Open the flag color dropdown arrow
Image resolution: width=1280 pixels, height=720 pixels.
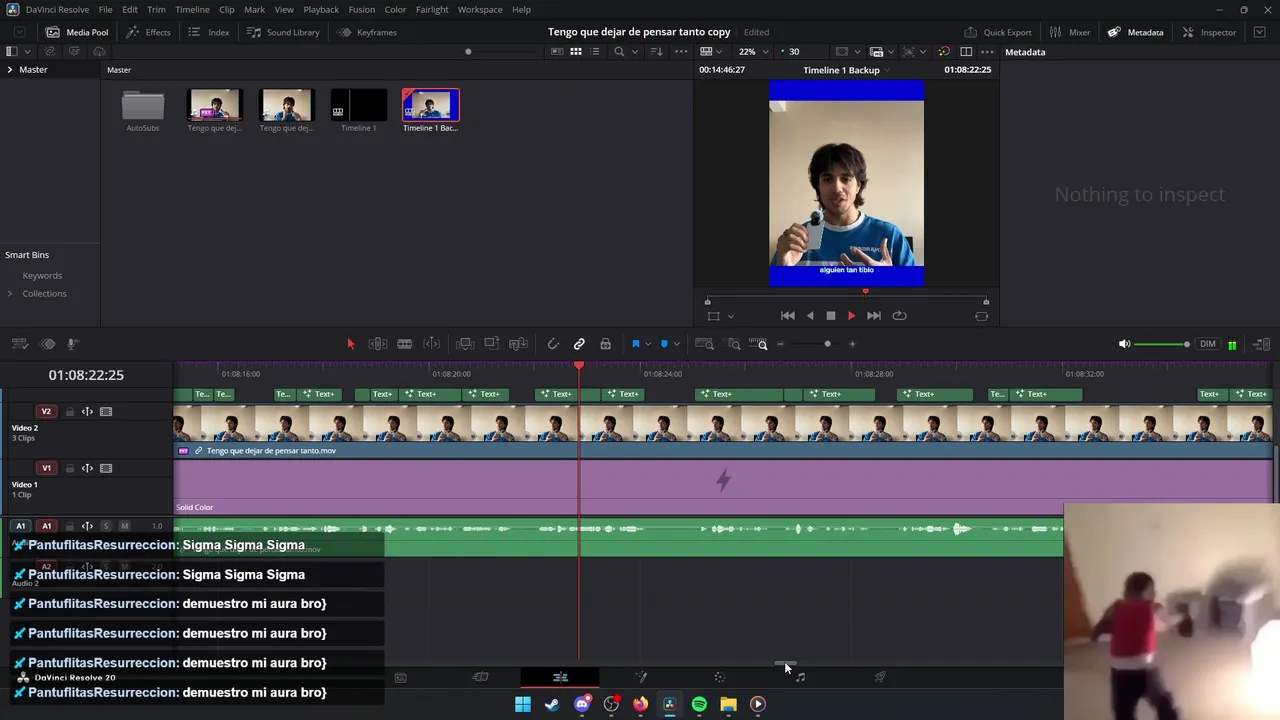[648, 344]
